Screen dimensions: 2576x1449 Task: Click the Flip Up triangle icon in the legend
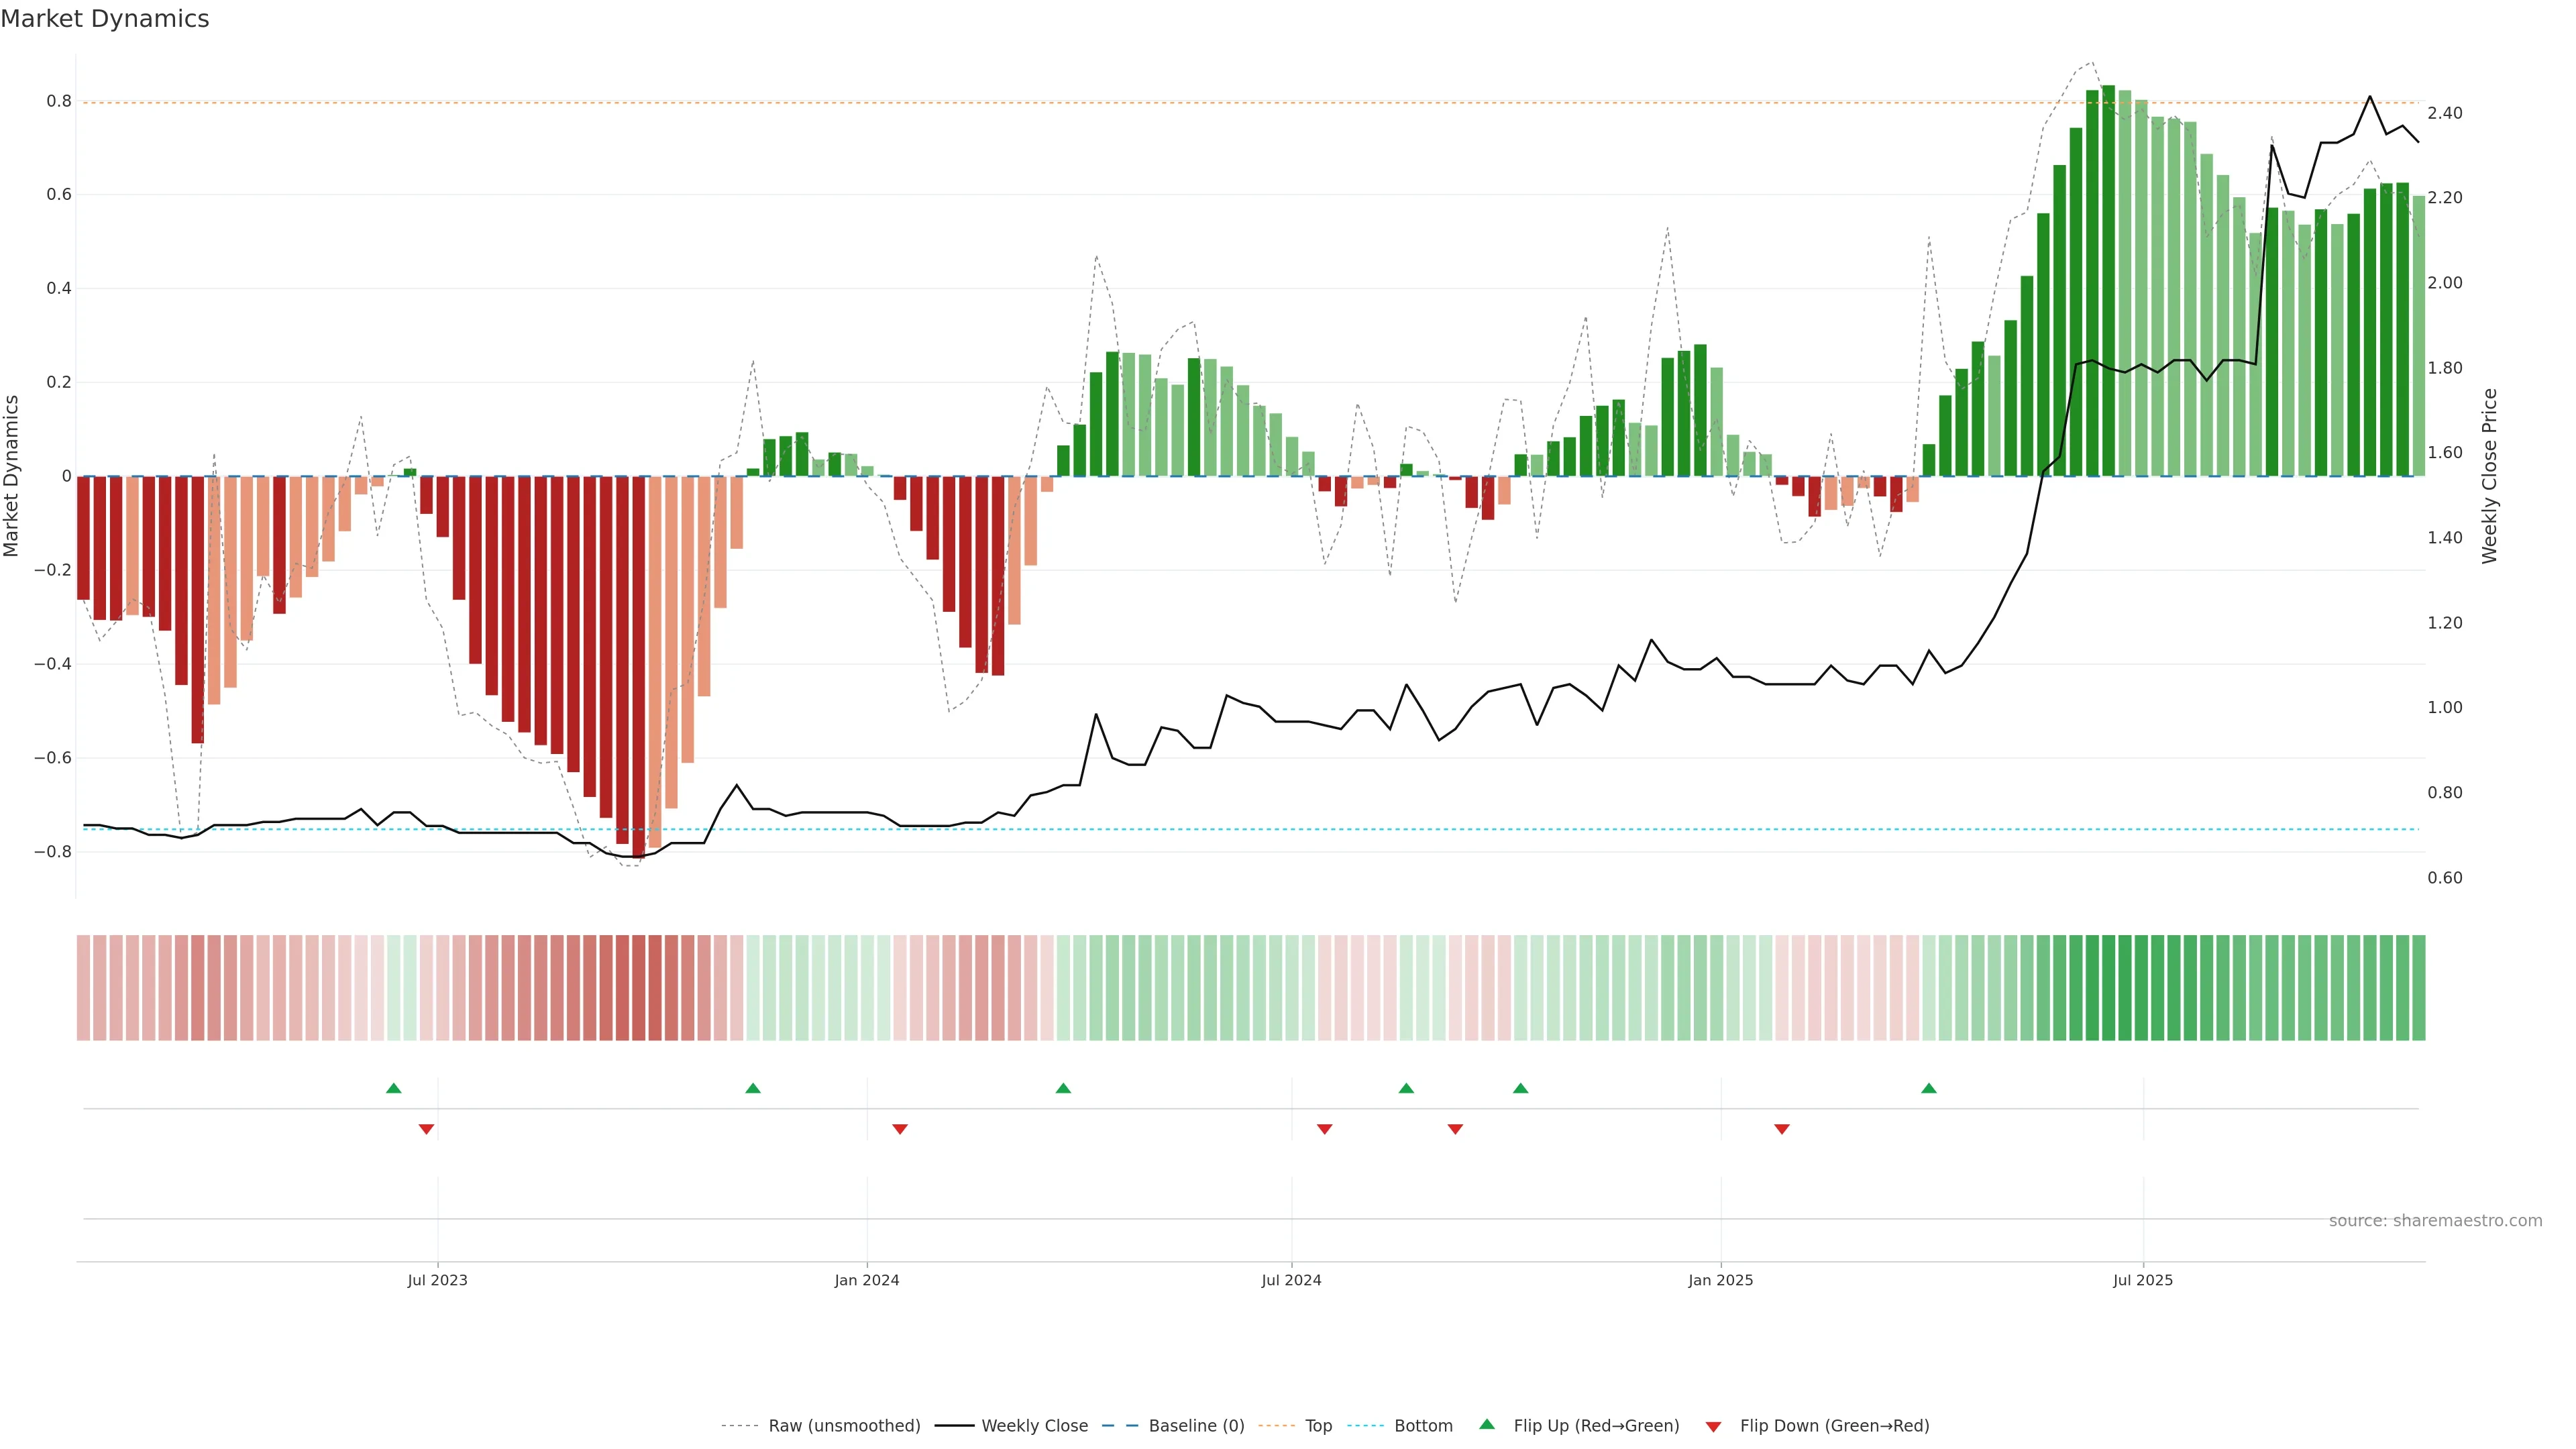pos(1486,1424)
